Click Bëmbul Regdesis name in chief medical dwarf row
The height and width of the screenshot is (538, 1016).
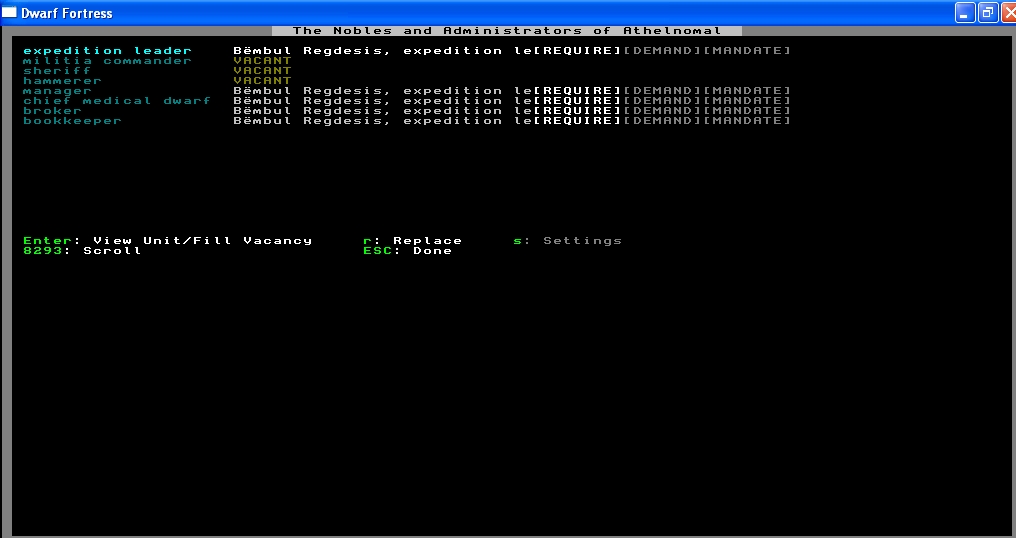(x=312, y=101)
